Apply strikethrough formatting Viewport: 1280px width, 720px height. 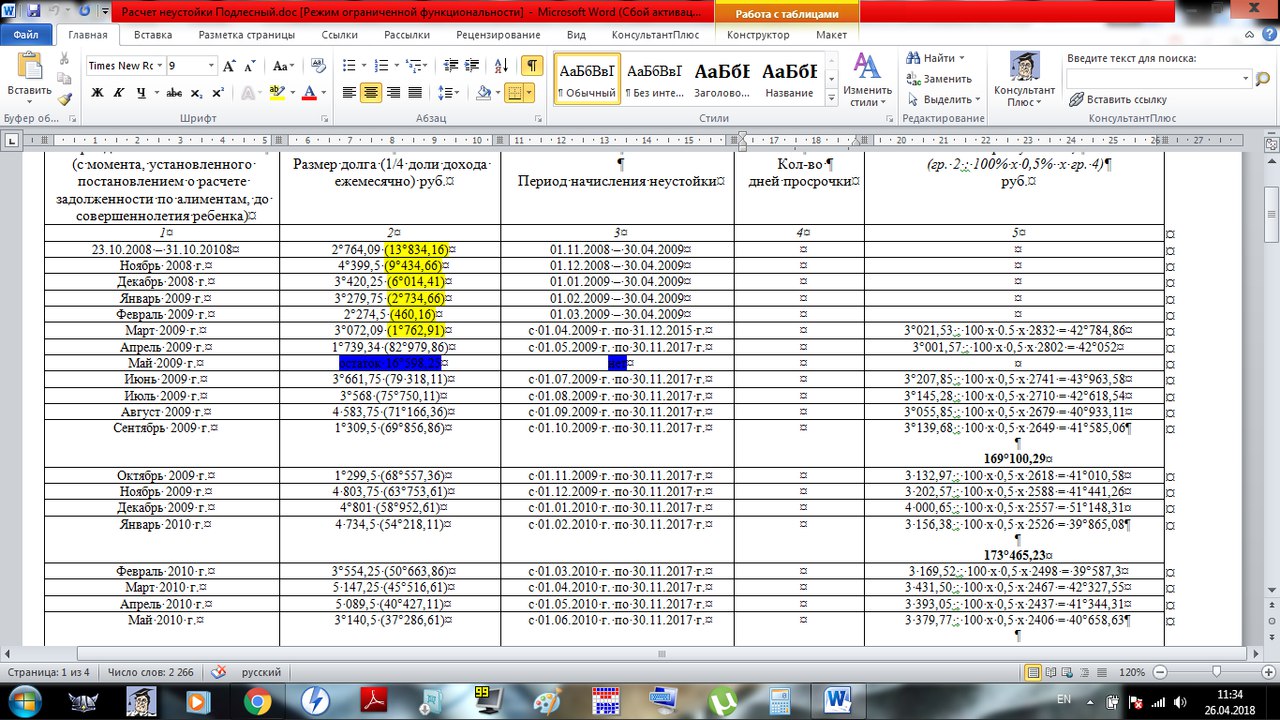[174, 93]
